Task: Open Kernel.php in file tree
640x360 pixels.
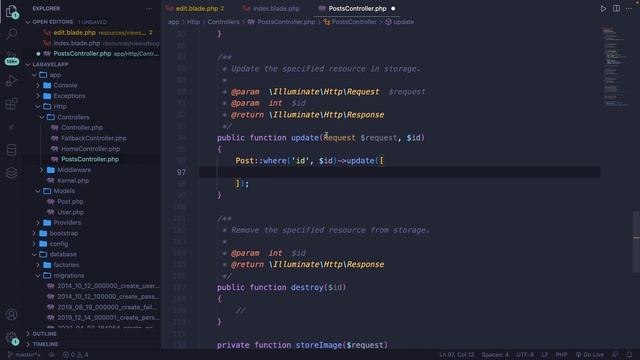Action: click(73, 180)
